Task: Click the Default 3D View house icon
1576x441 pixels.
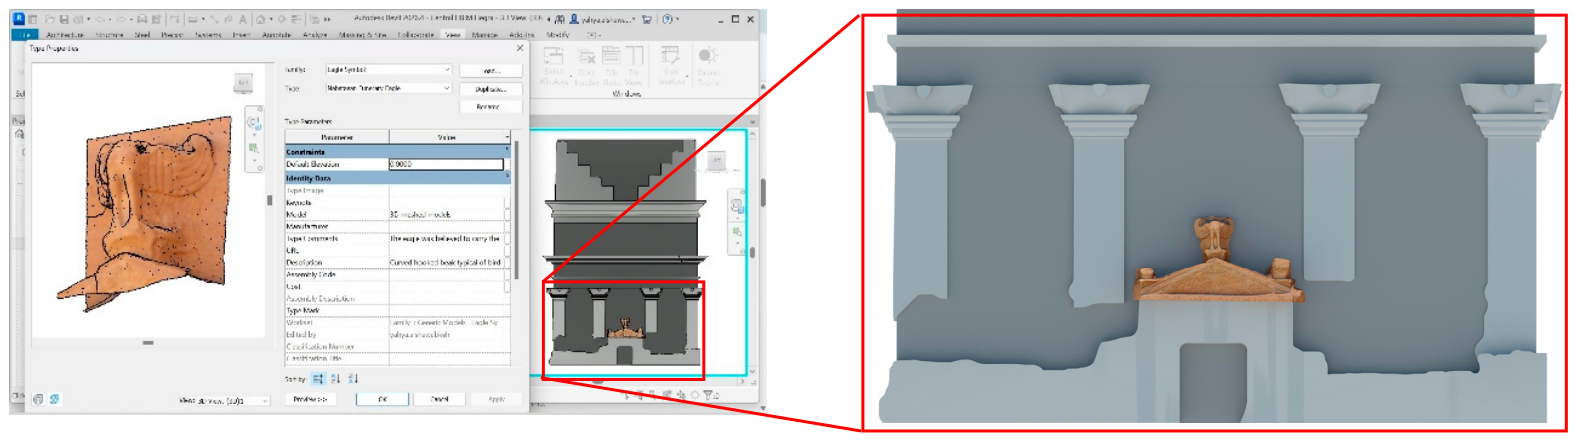Action: [x=260, y=19]
